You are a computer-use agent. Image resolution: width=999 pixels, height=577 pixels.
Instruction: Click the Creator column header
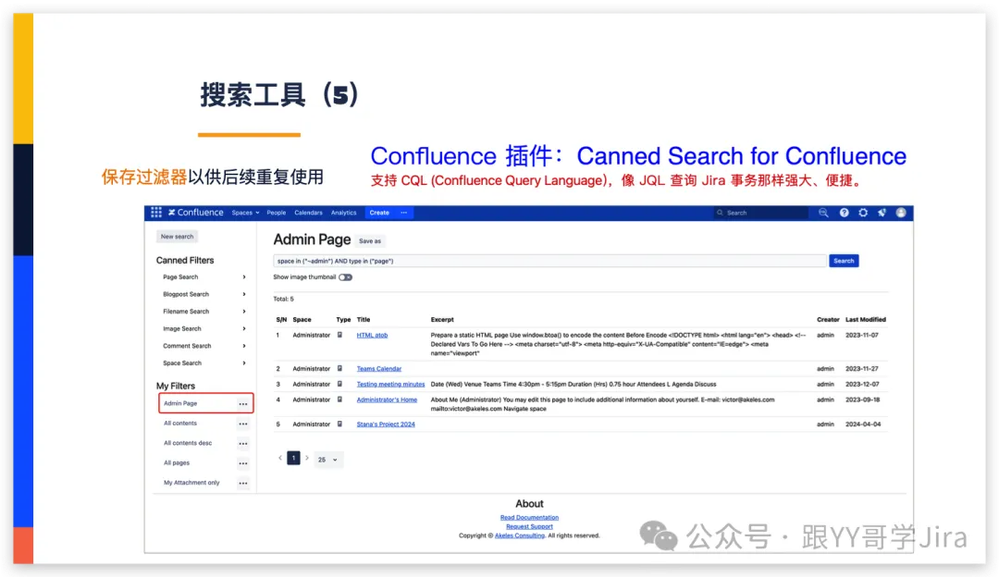[828, 320]
